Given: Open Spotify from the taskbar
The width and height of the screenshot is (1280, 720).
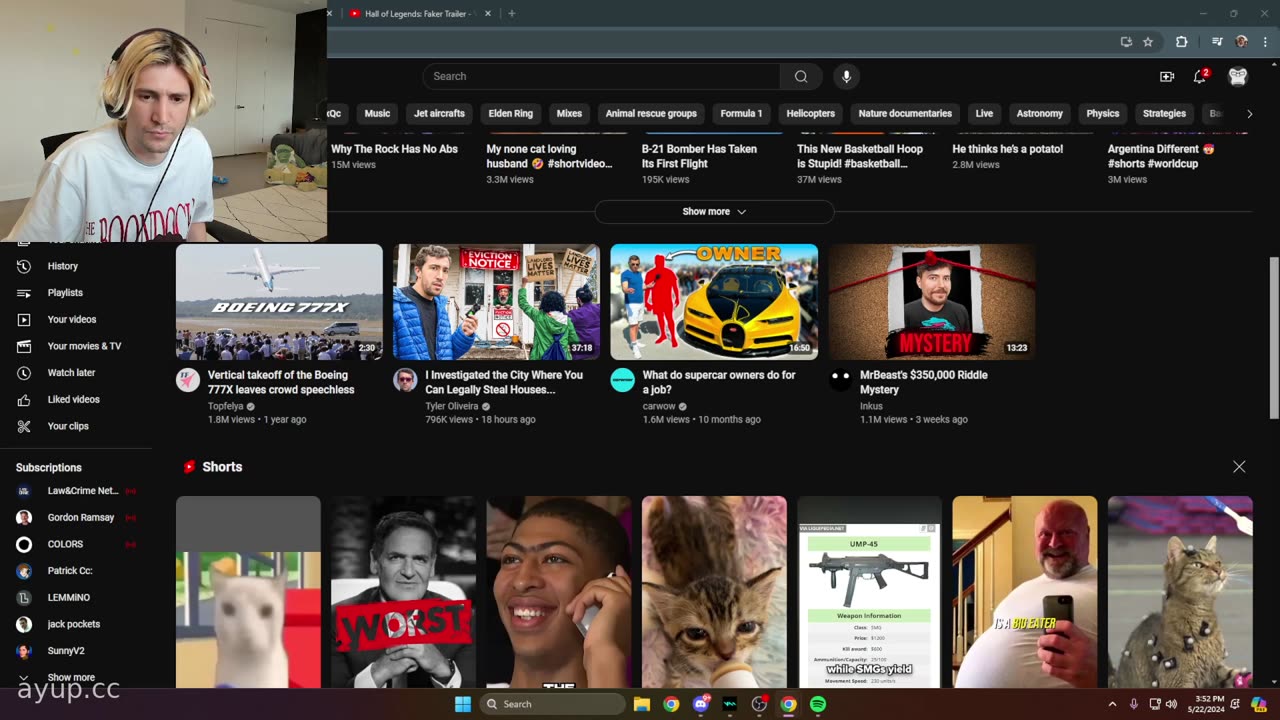Looking at the screenshot, I should [818, 704].
